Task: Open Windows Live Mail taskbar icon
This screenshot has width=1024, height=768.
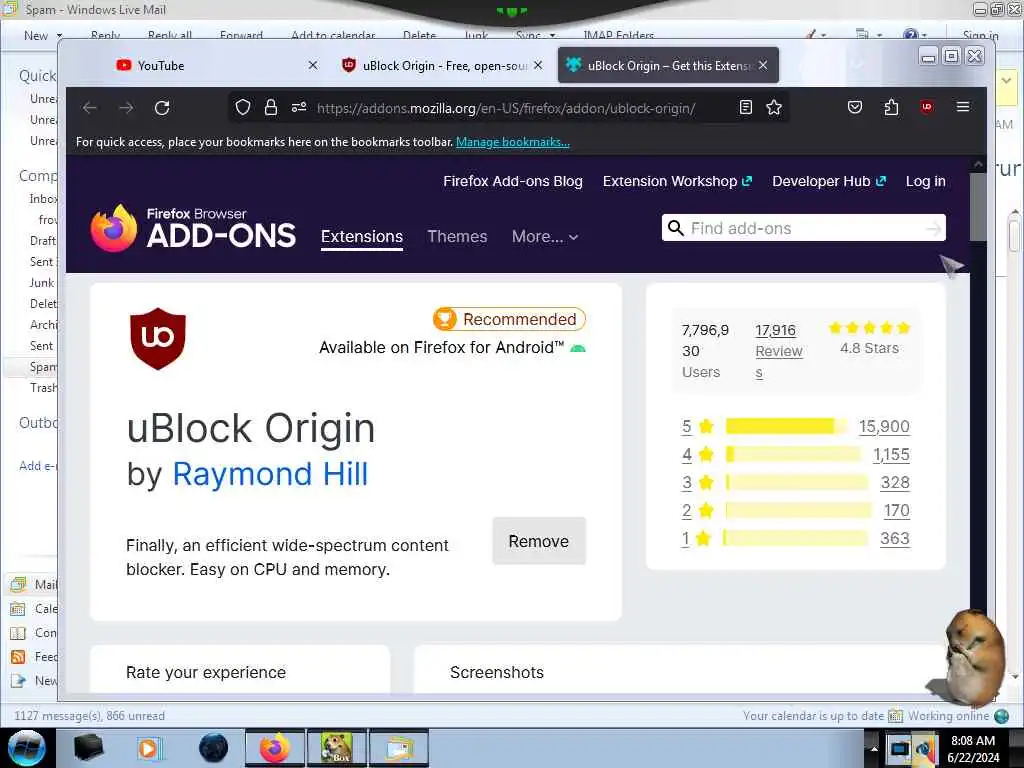Action: point(399,748)
